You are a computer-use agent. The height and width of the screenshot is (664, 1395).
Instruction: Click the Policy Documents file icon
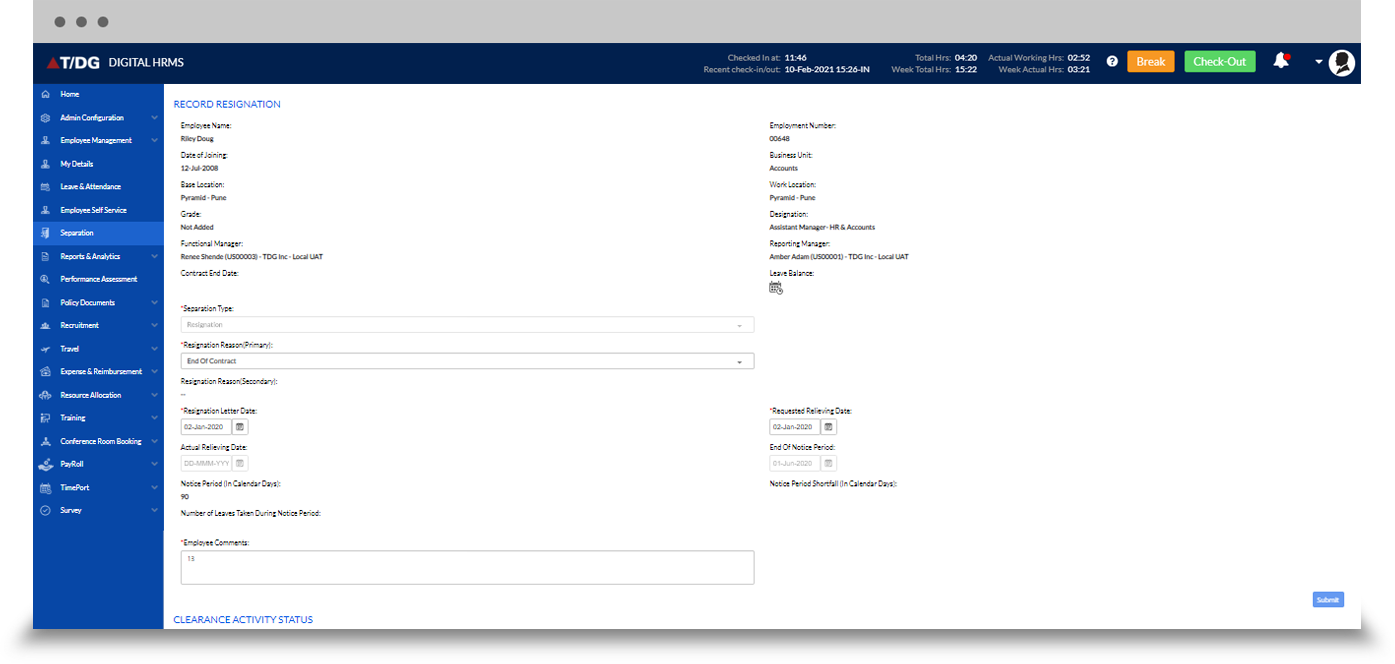click(x=45, y=302)
